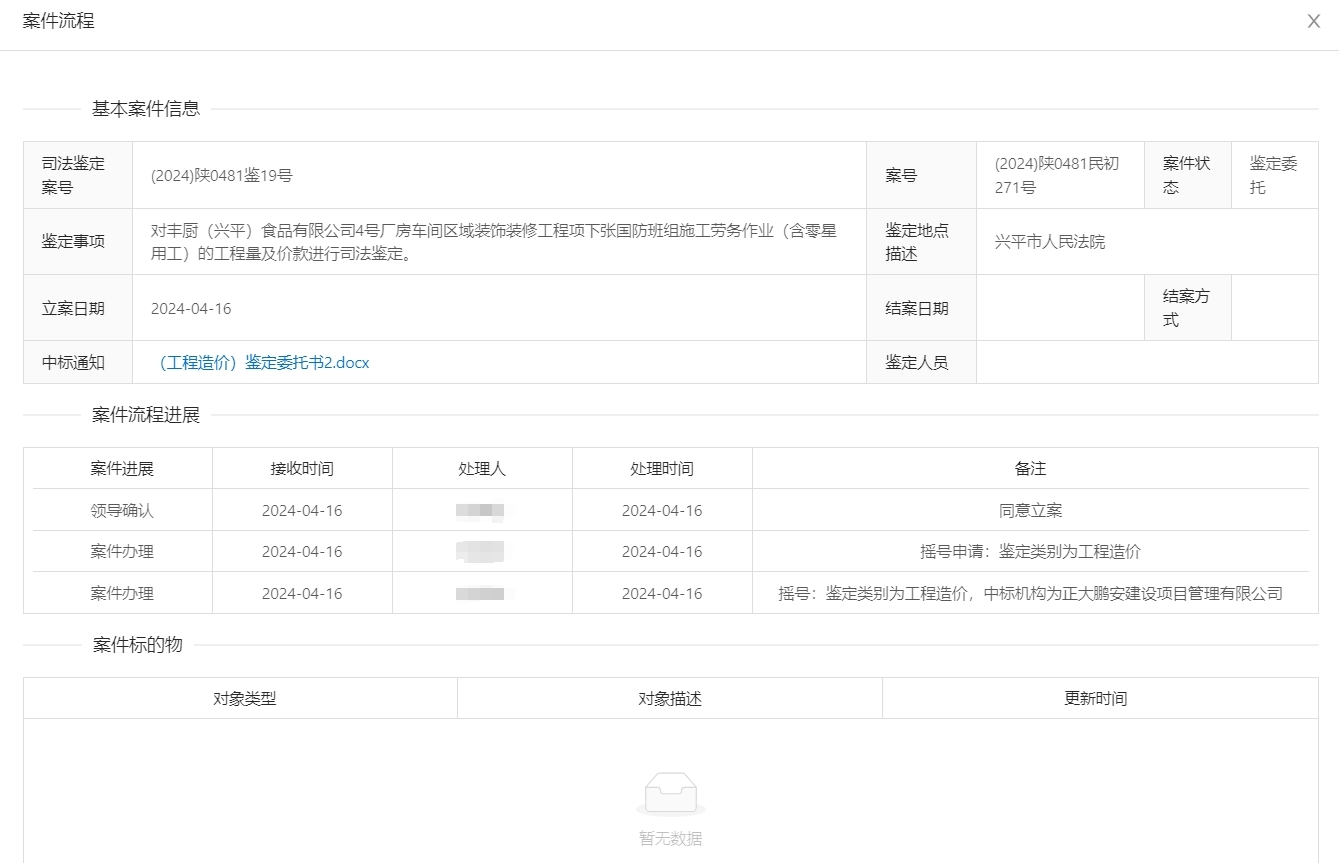The image size is (1339, 863).
Task: Click the empty-data inbox icon
Action: [x=670, y=793]
